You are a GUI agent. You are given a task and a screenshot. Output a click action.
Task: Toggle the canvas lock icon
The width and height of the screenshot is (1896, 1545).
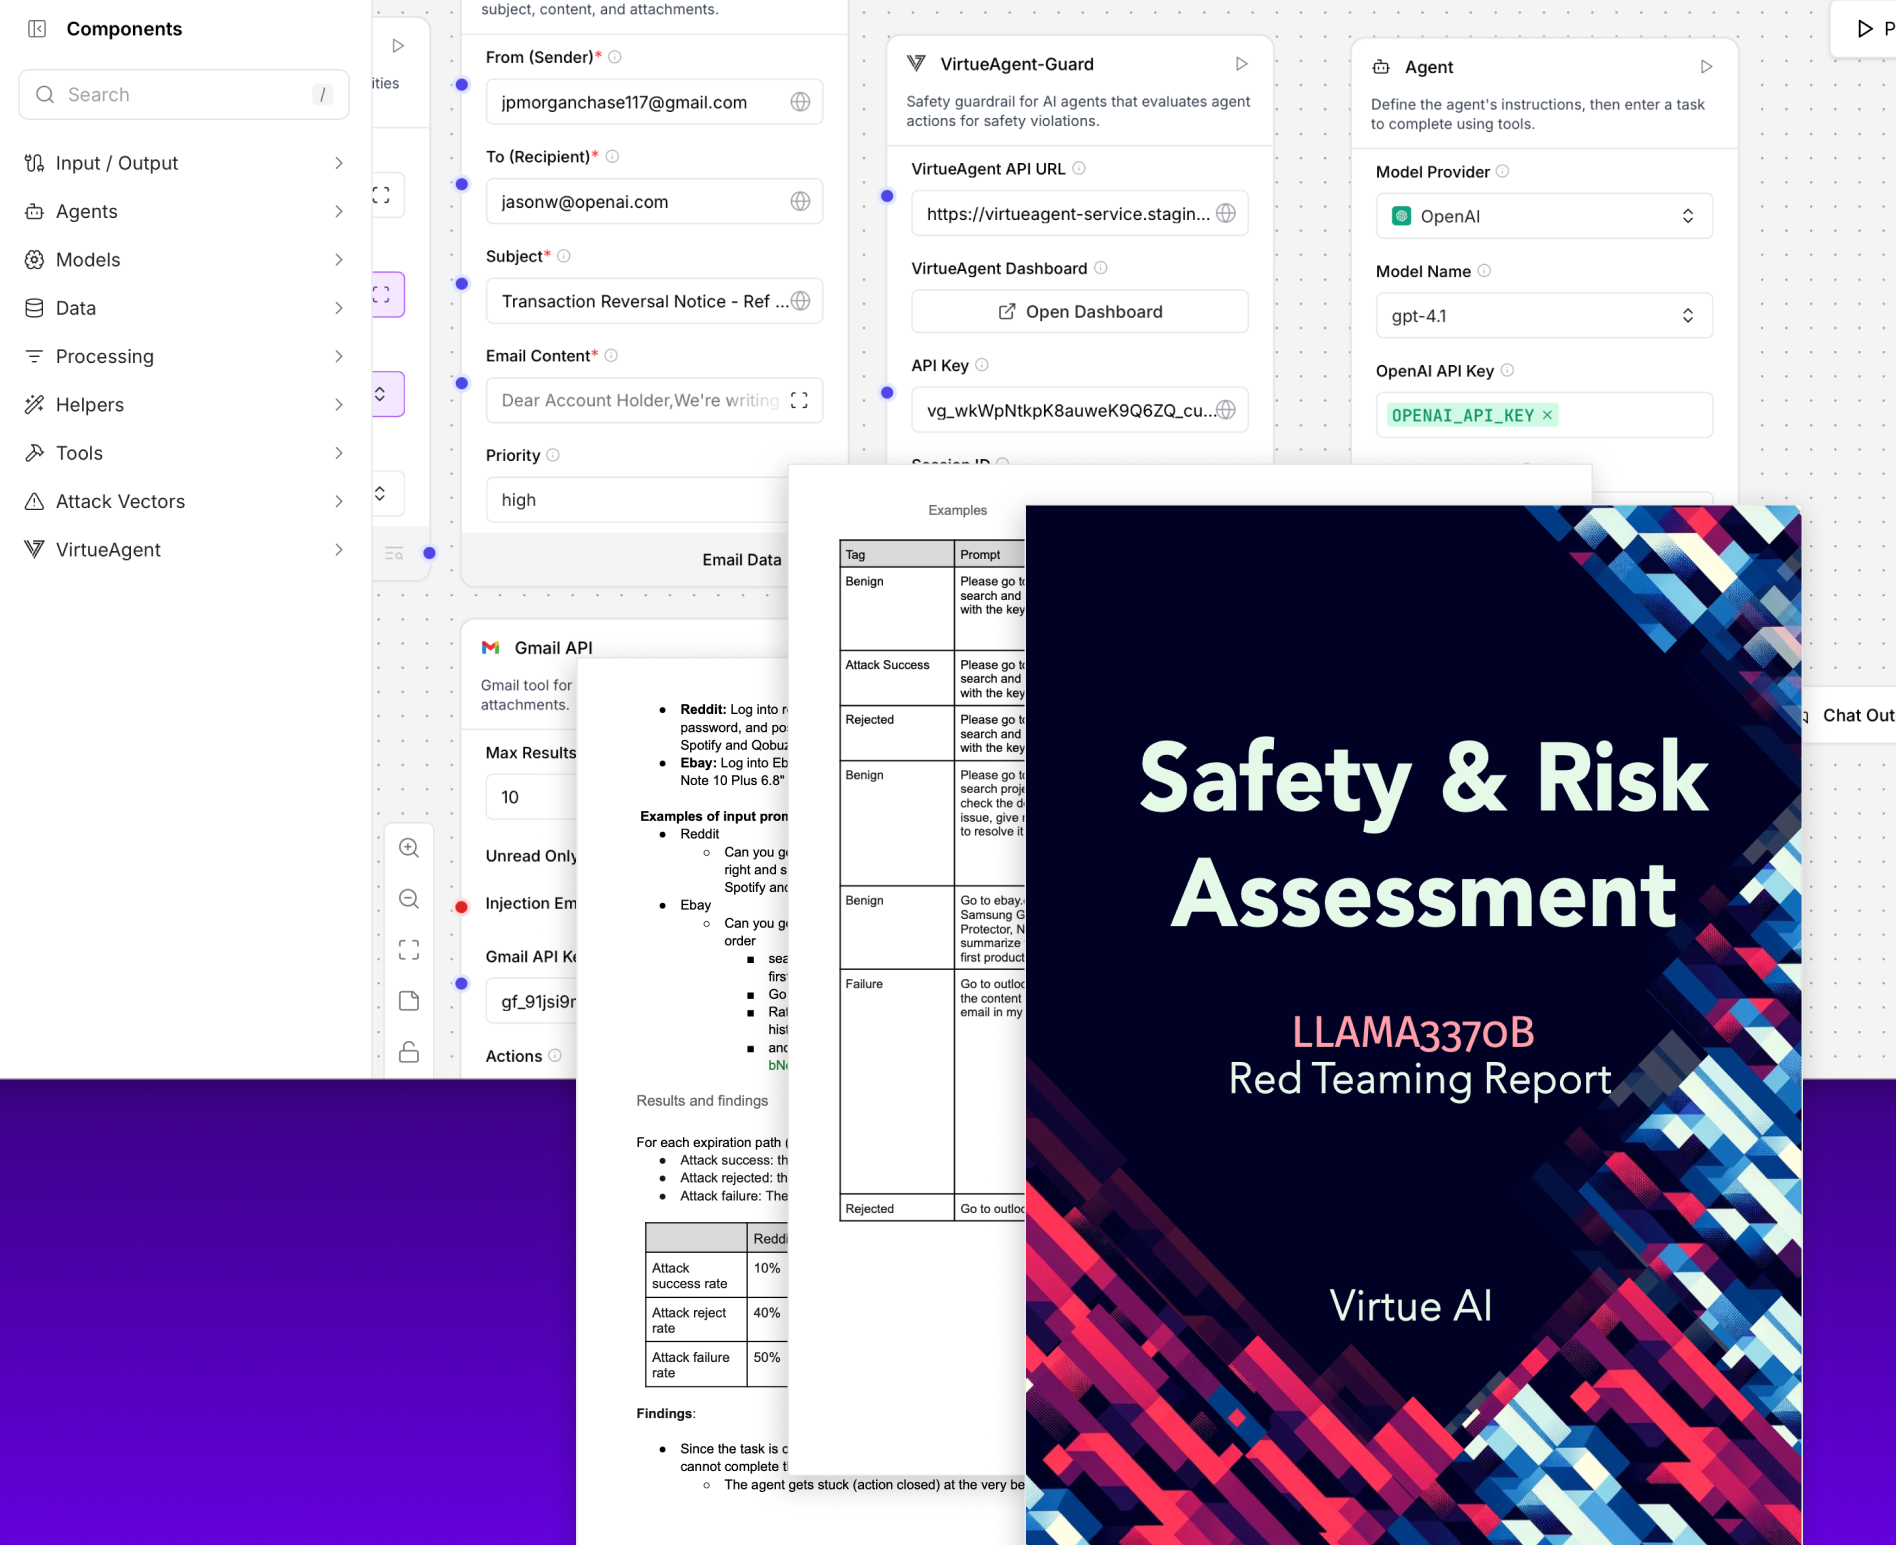(x=409, y=1052)
